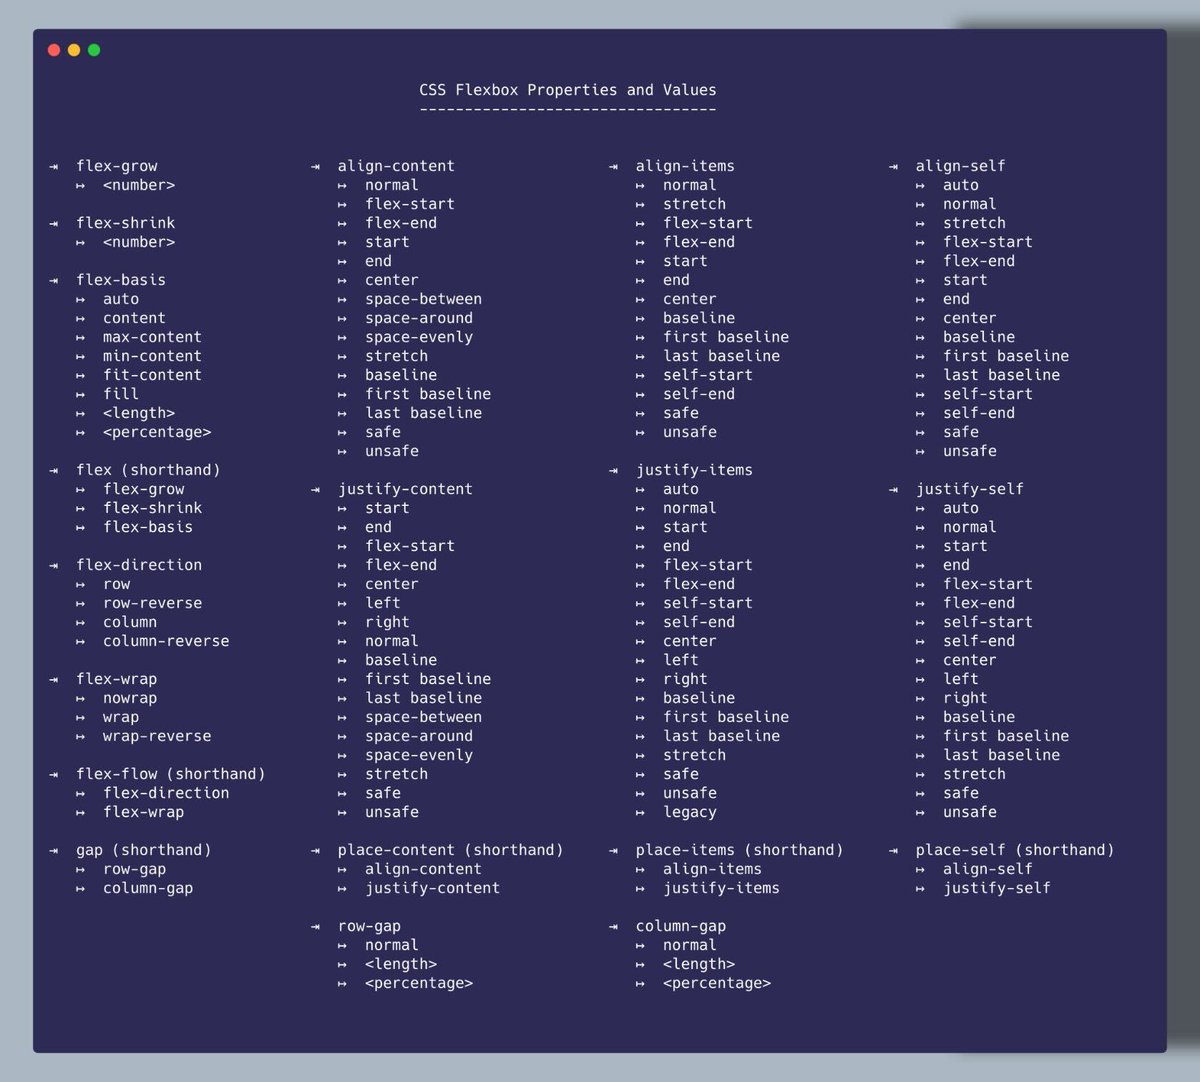1200x1082 pixels.
Task: Click the 'justify-items' property heading
Action: point(694,470)
